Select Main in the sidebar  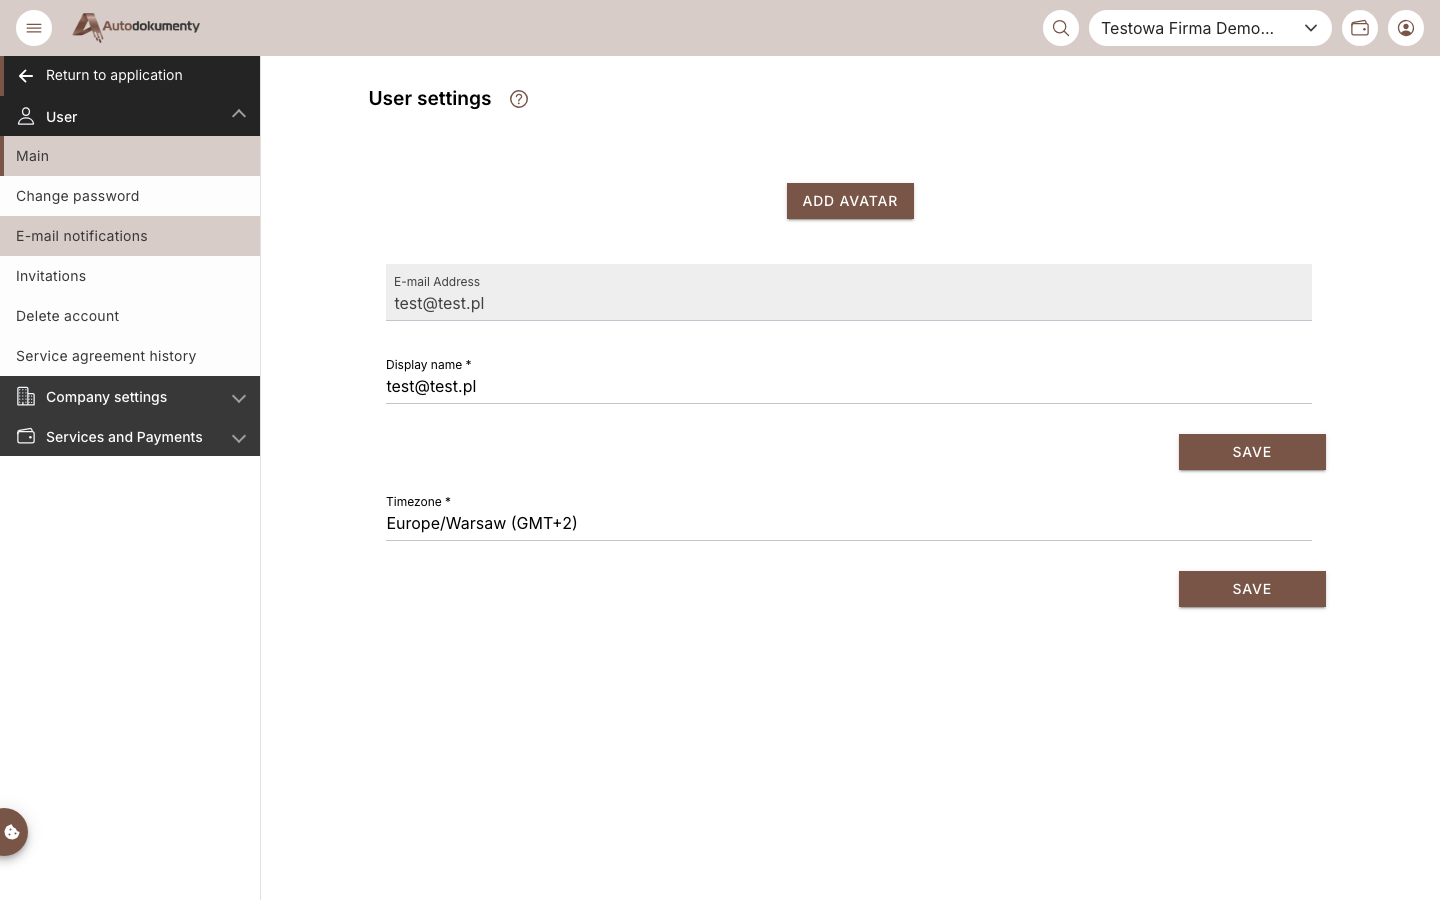click(130, 156)
